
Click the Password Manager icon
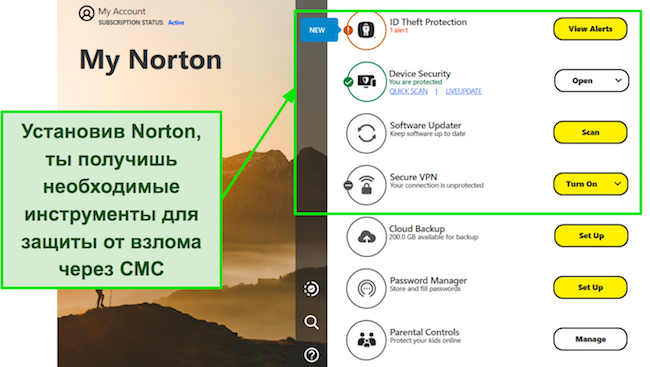[366, 288]
